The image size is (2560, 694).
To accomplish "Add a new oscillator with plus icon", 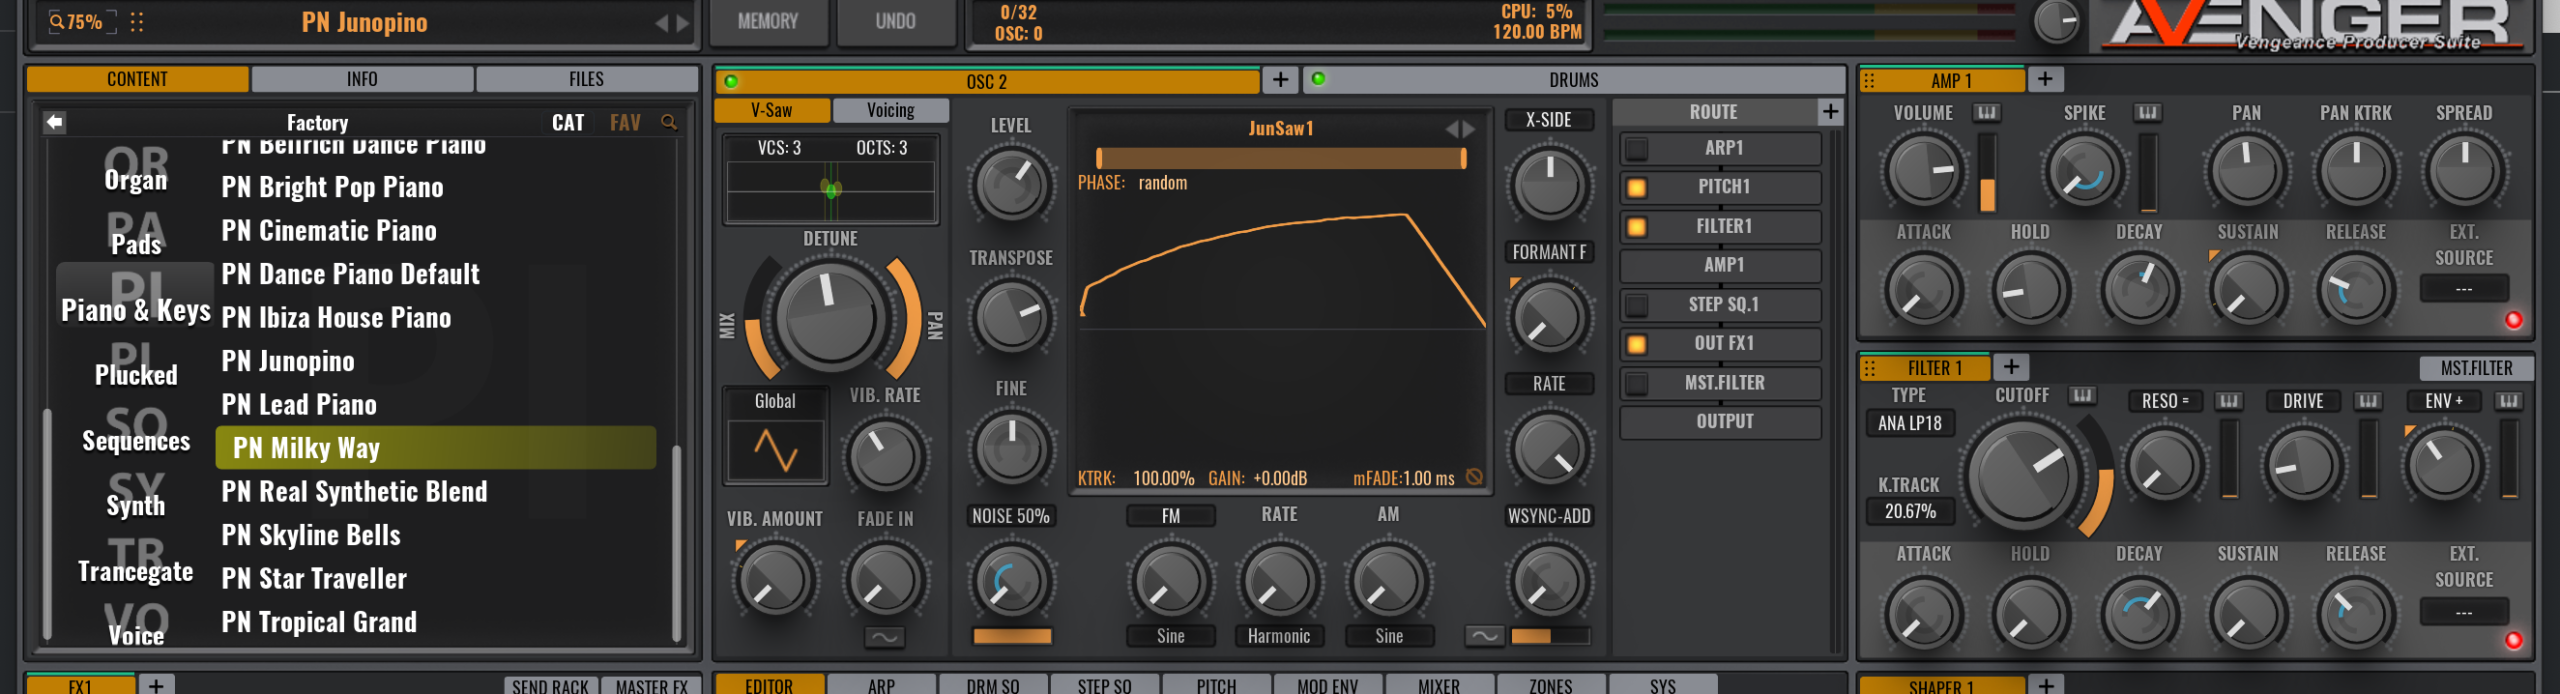I will [x=1280, y=80].
